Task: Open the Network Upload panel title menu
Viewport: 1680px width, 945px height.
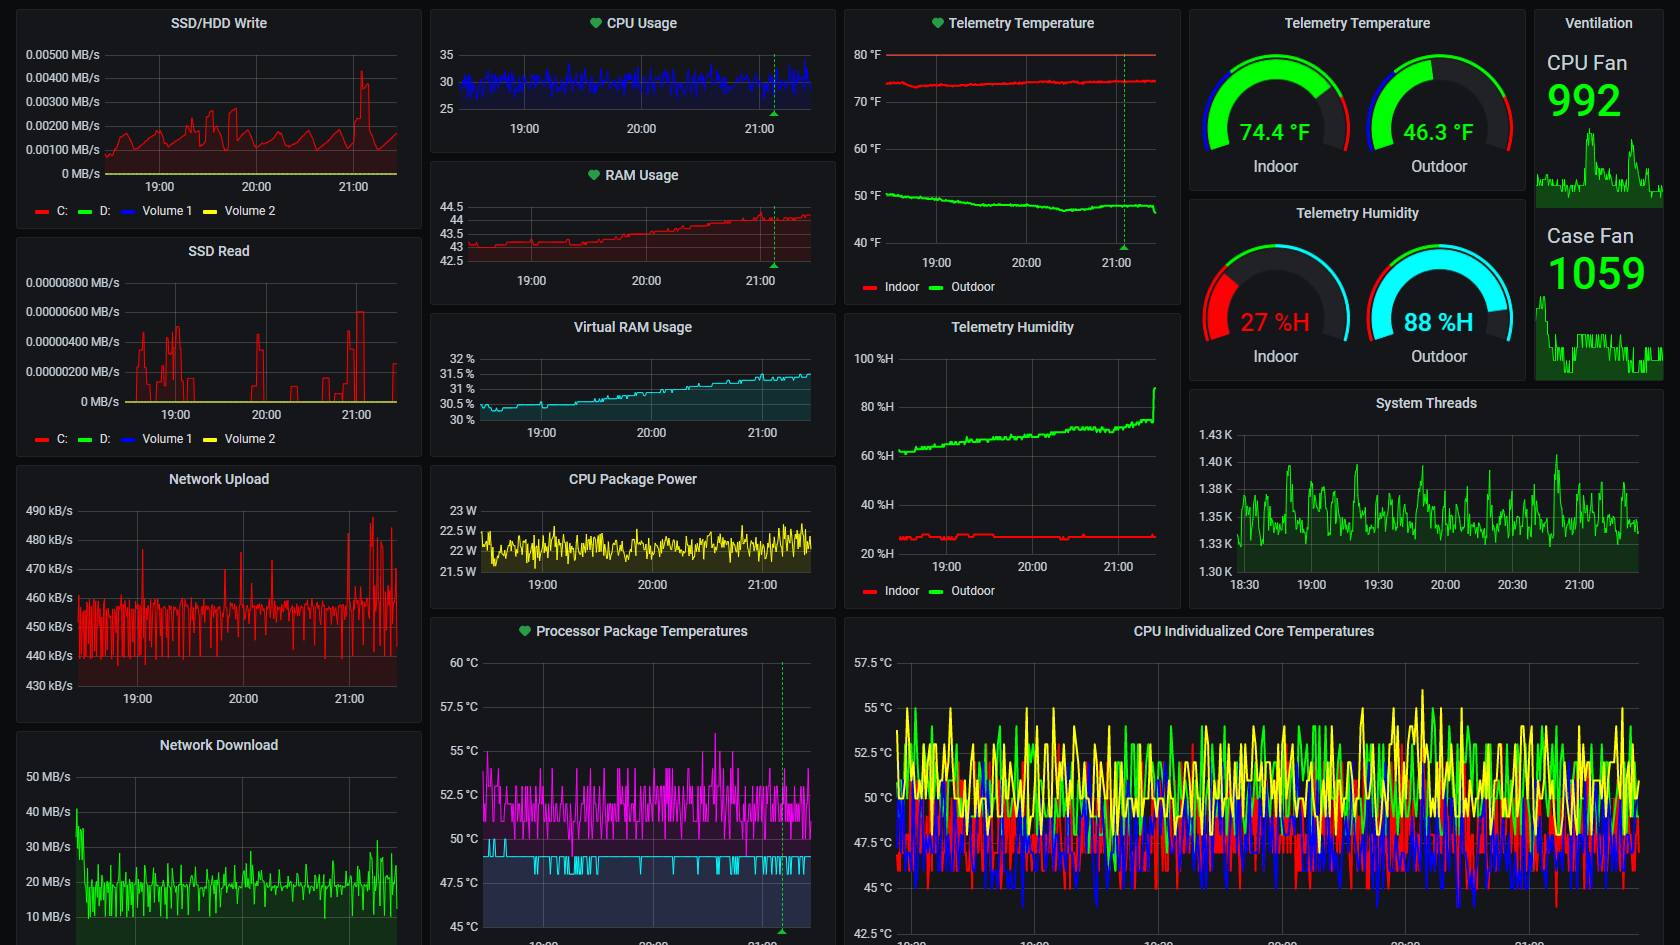Action: click(x=219, y=479)
